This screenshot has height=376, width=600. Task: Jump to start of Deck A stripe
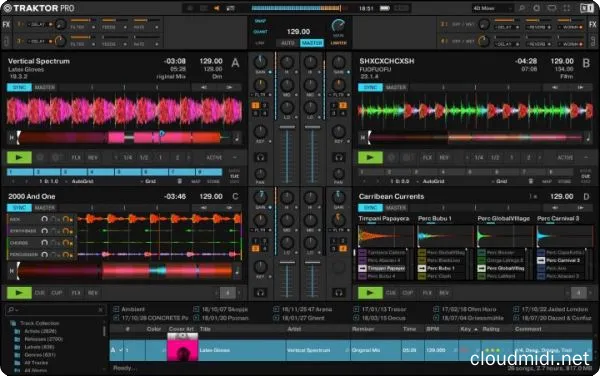[x=11, y=137]
